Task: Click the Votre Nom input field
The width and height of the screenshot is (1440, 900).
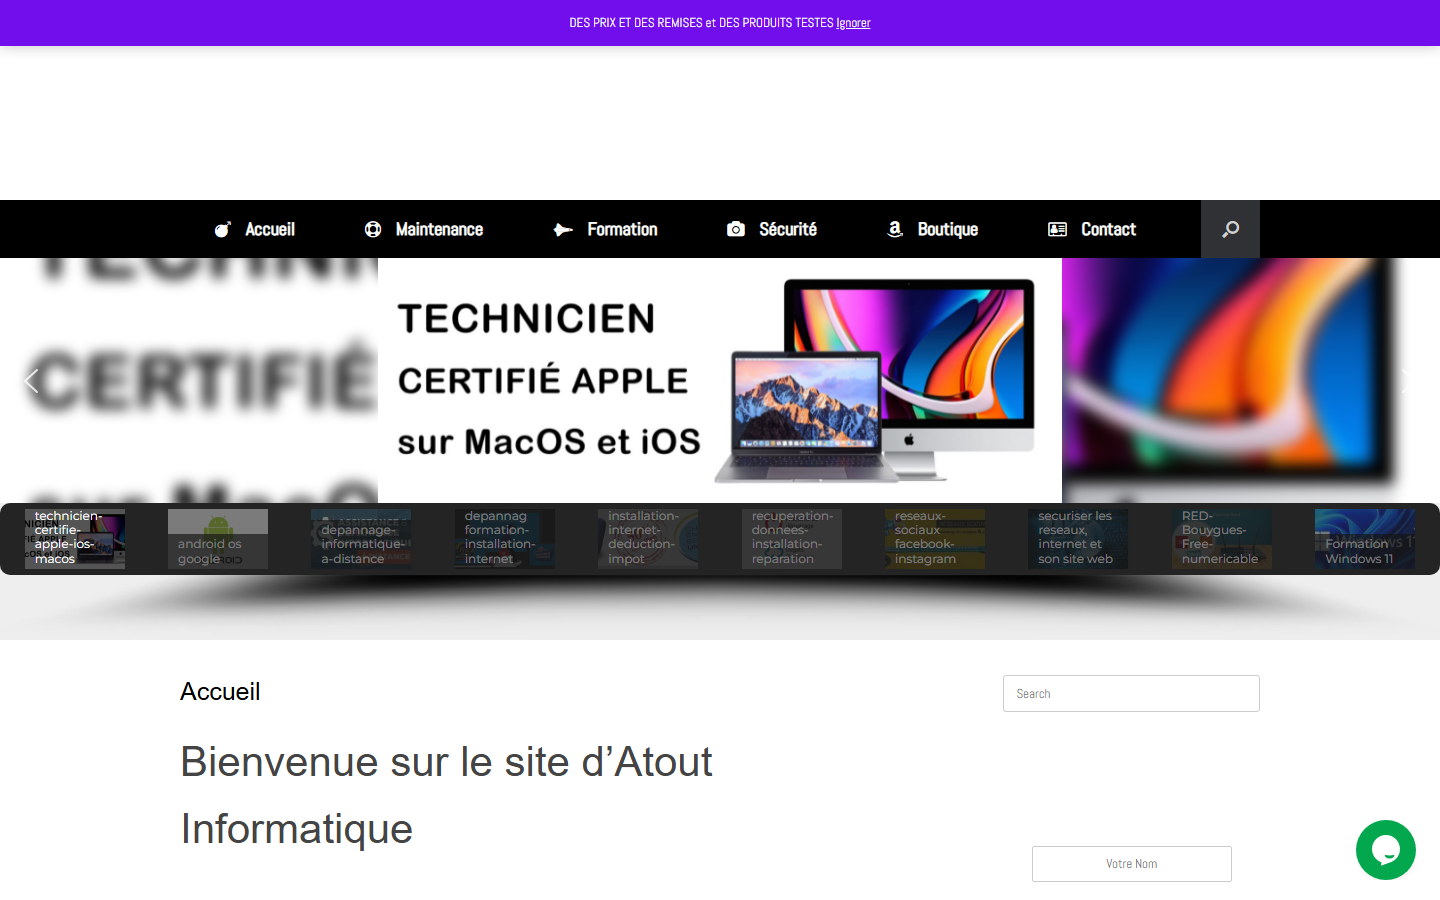Action: (x=1131, y=864)
